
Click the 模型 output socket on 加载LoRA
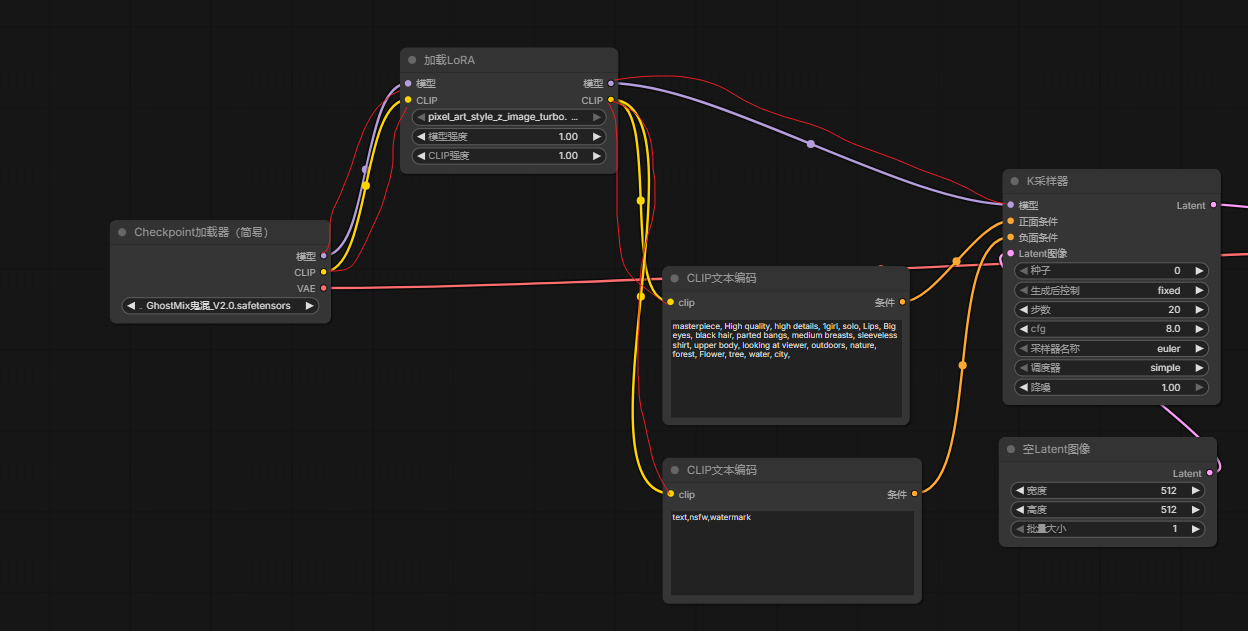(611, 84)
